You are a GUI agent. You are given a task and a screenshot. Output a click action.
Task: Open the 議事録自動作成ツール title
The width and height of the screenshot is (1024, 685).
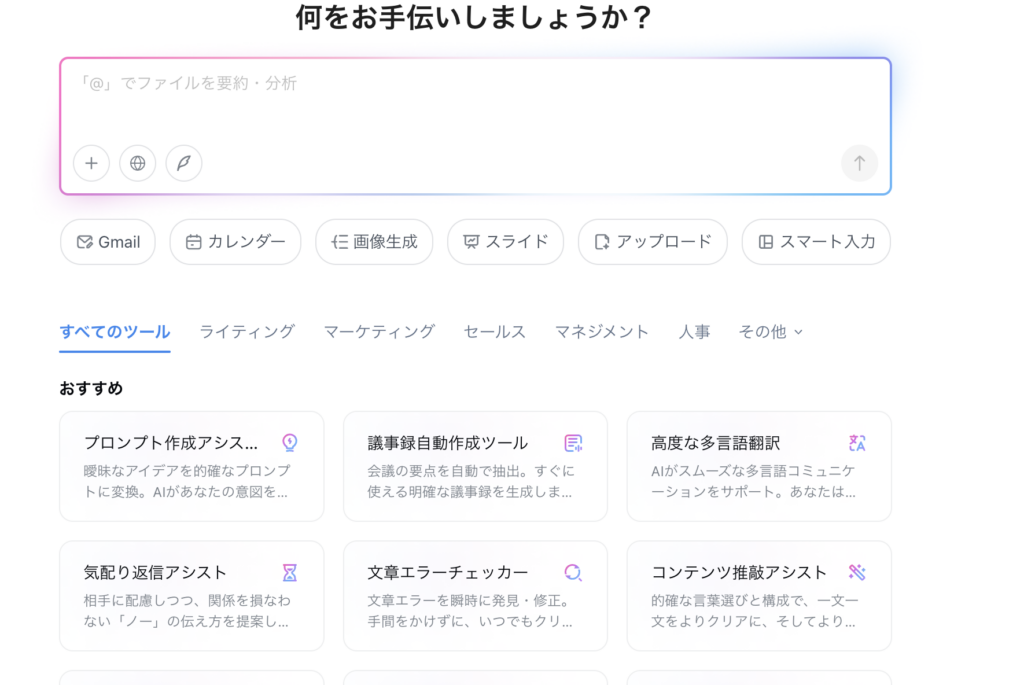447,443
